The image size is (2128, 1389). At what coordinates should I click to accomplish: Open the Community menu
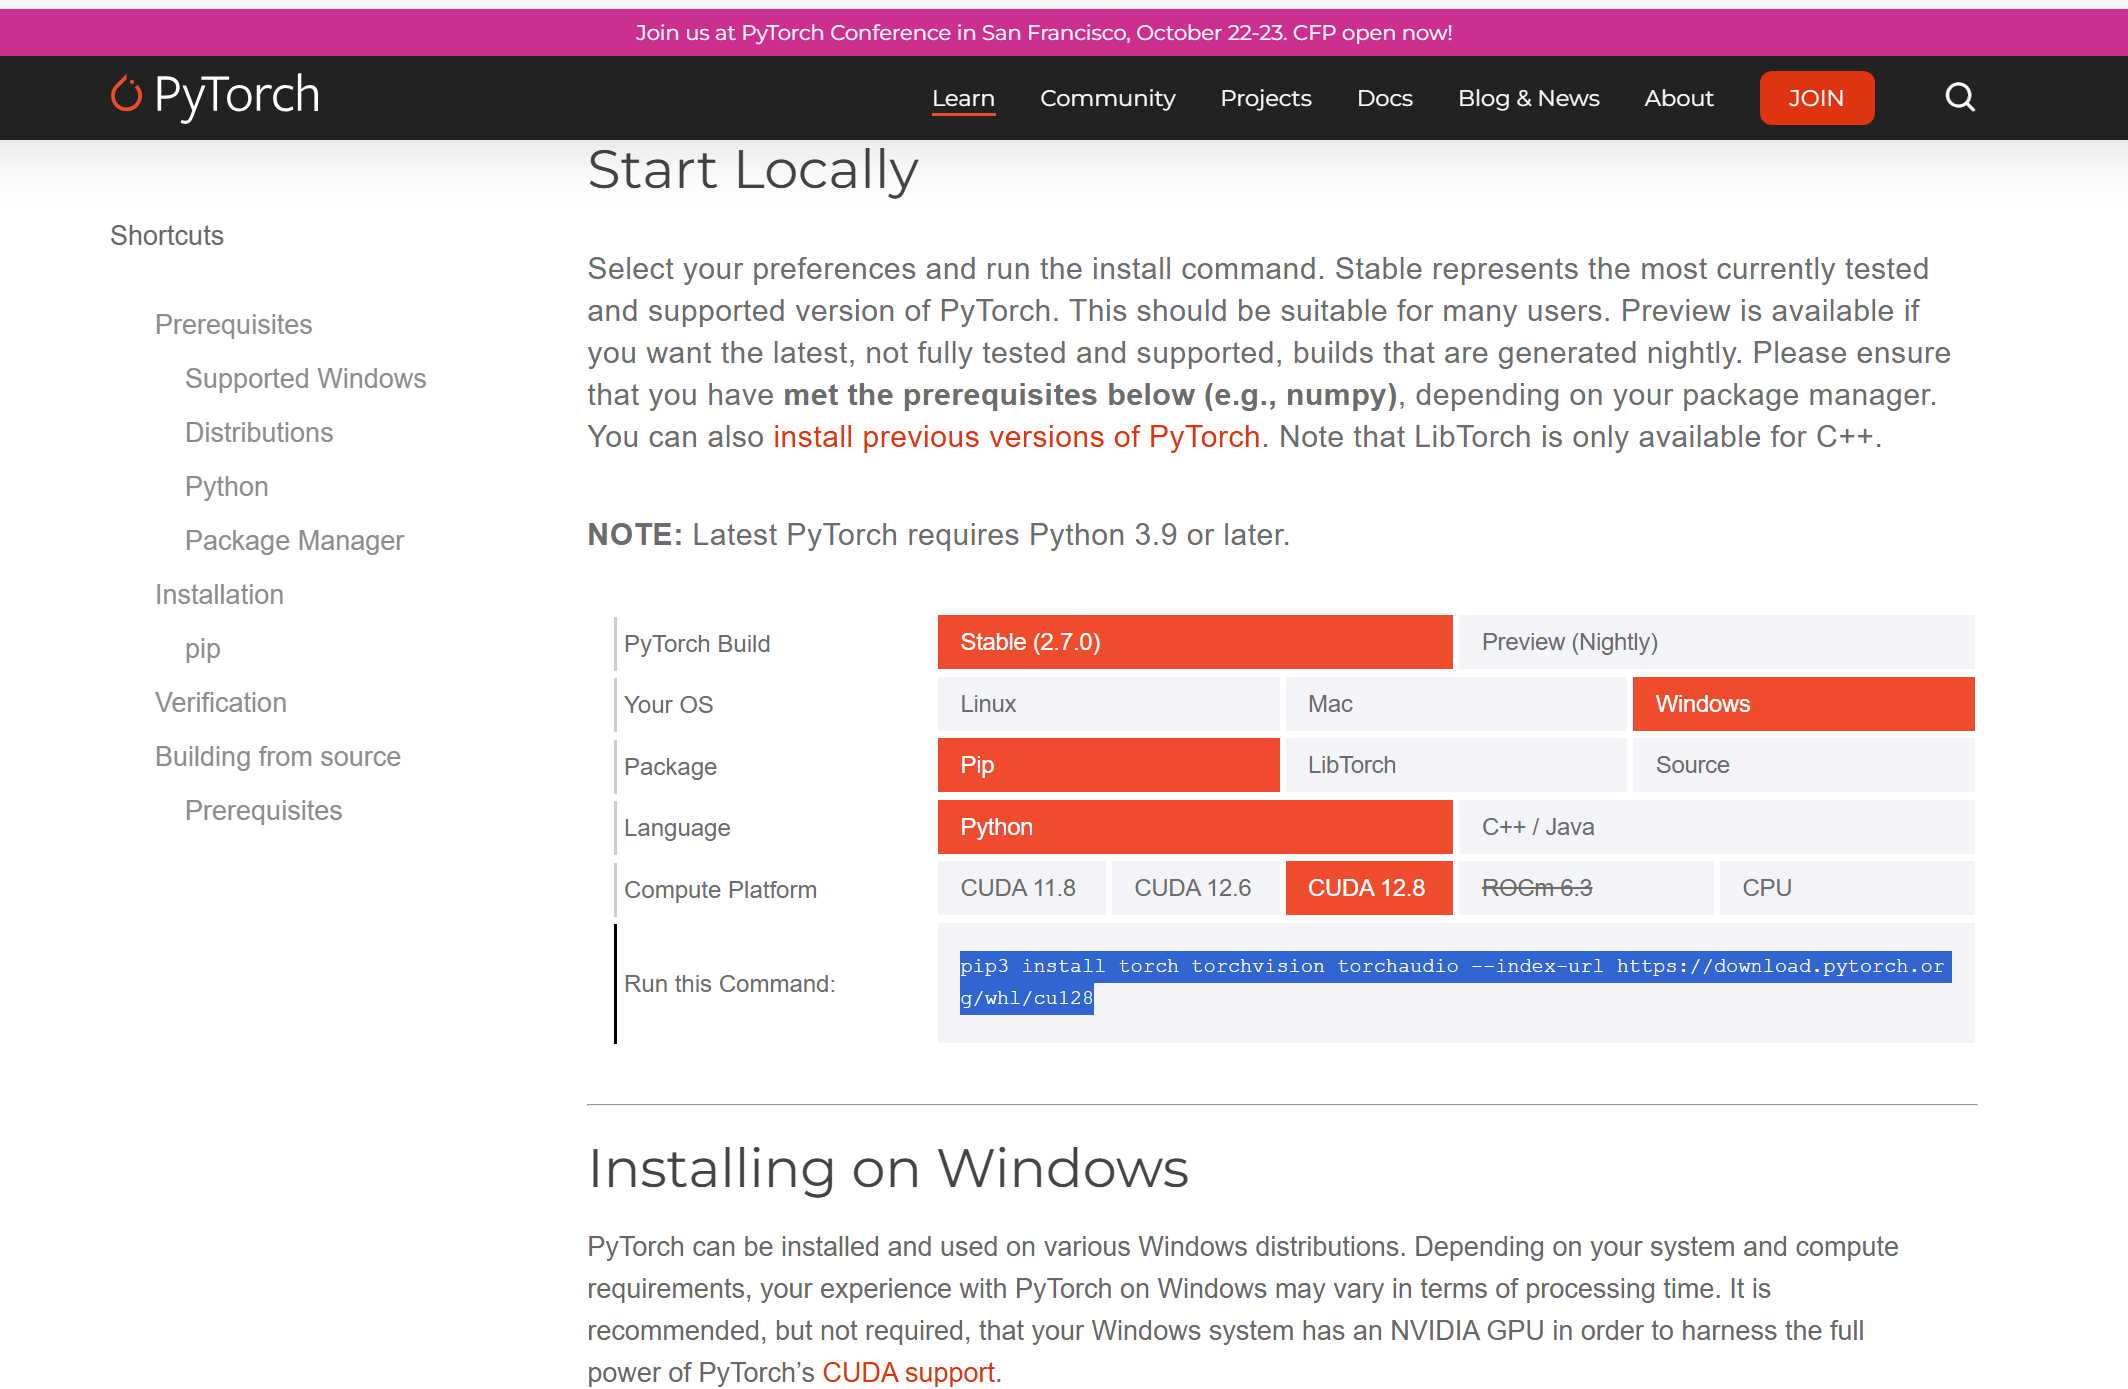click(x=1107, y=98)
